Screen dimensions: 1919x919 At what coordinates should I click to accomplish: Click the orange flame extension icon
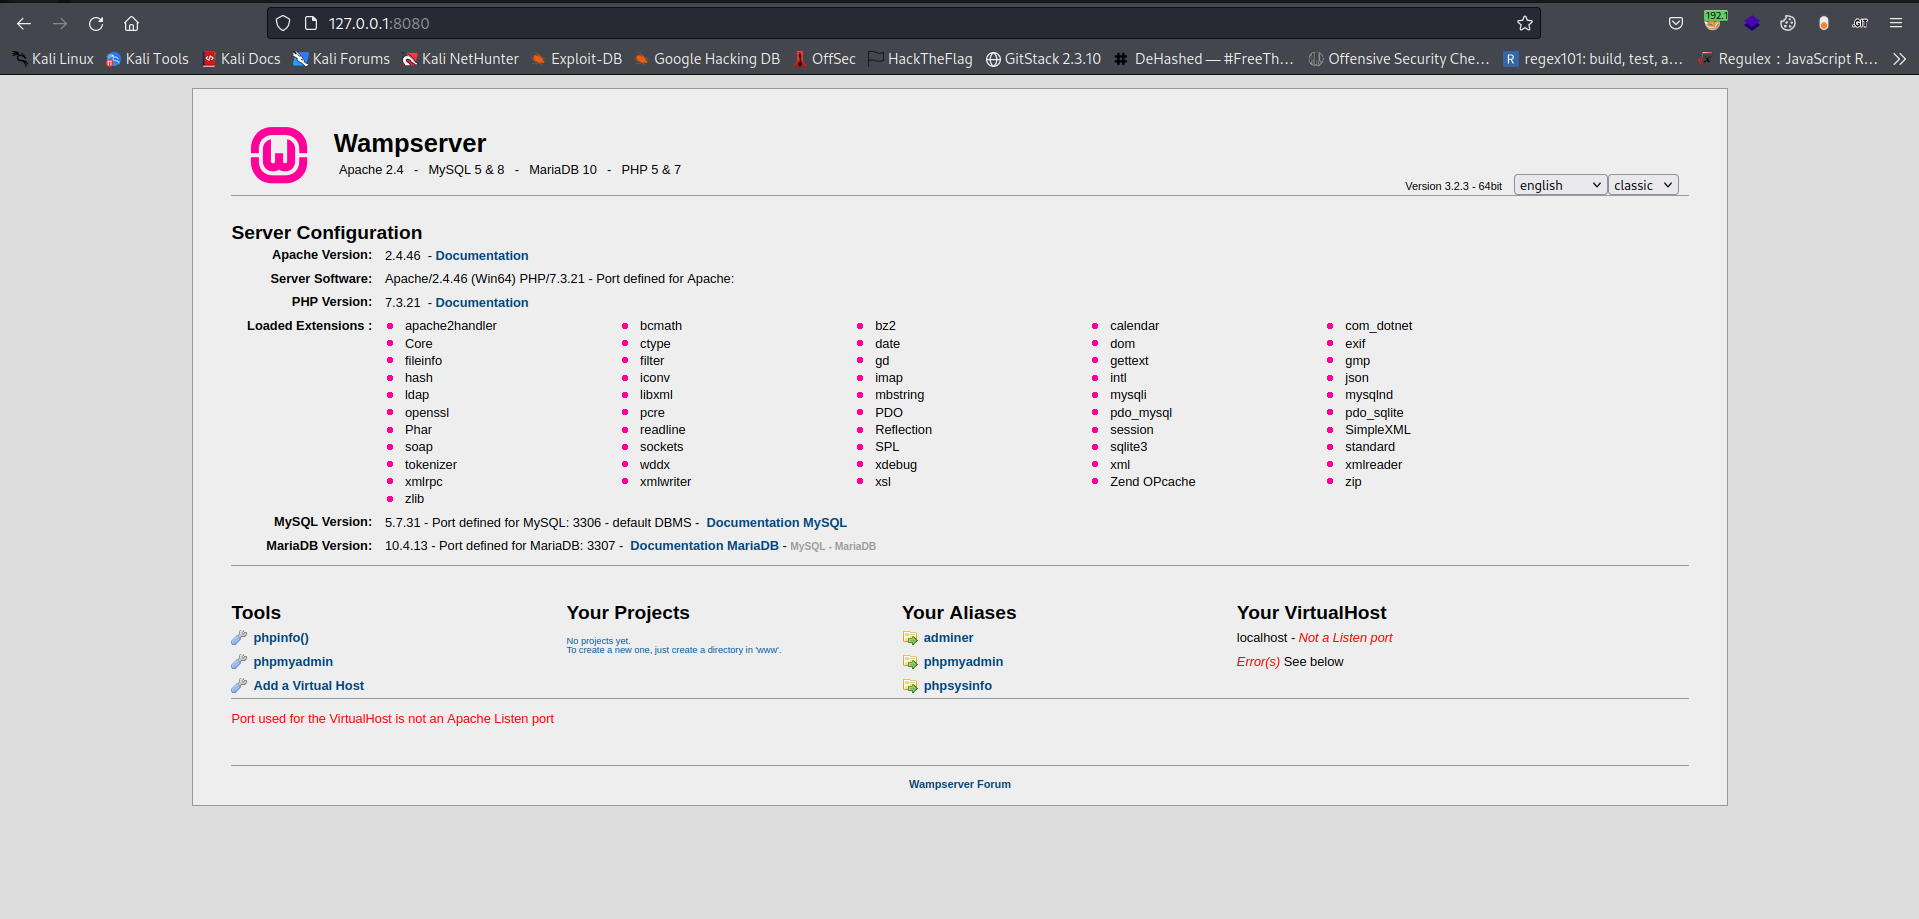coord(1824,23)
